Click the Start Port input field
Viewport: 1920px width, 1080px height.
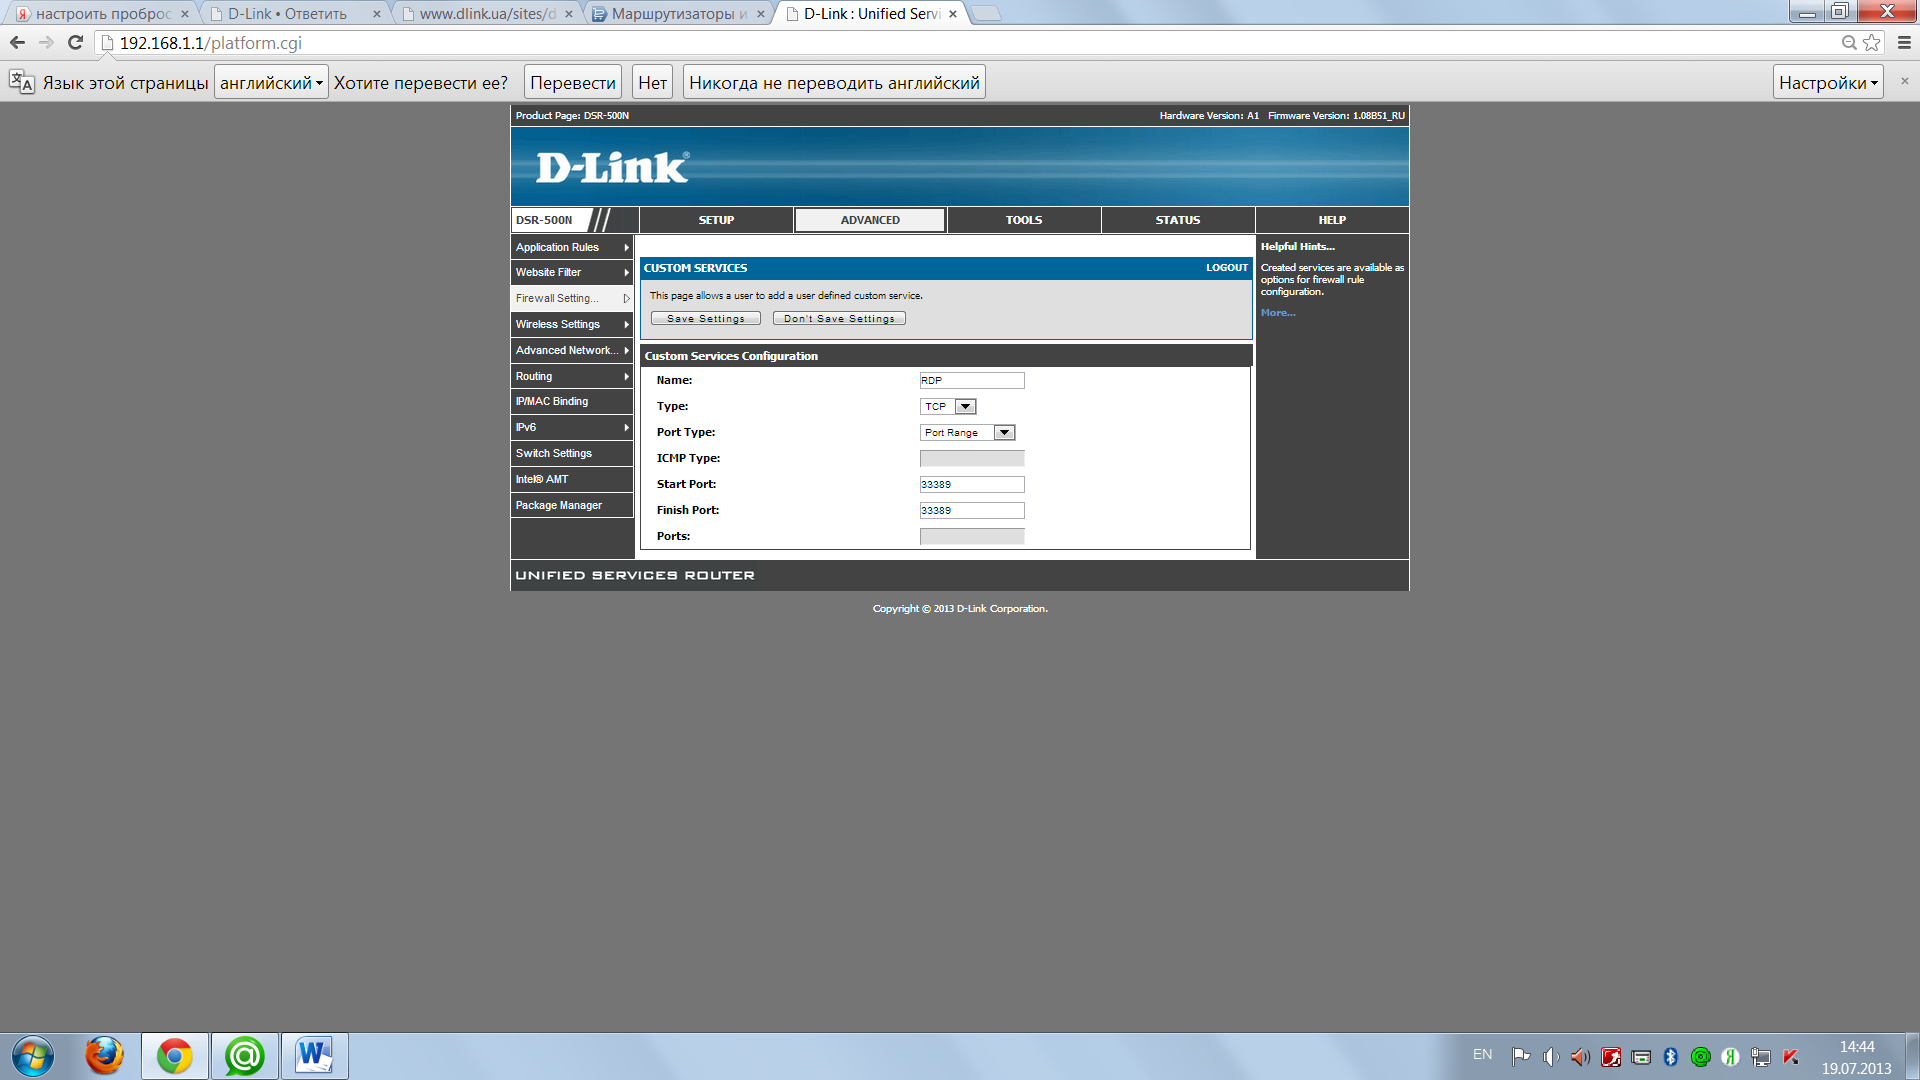point(971,485)
